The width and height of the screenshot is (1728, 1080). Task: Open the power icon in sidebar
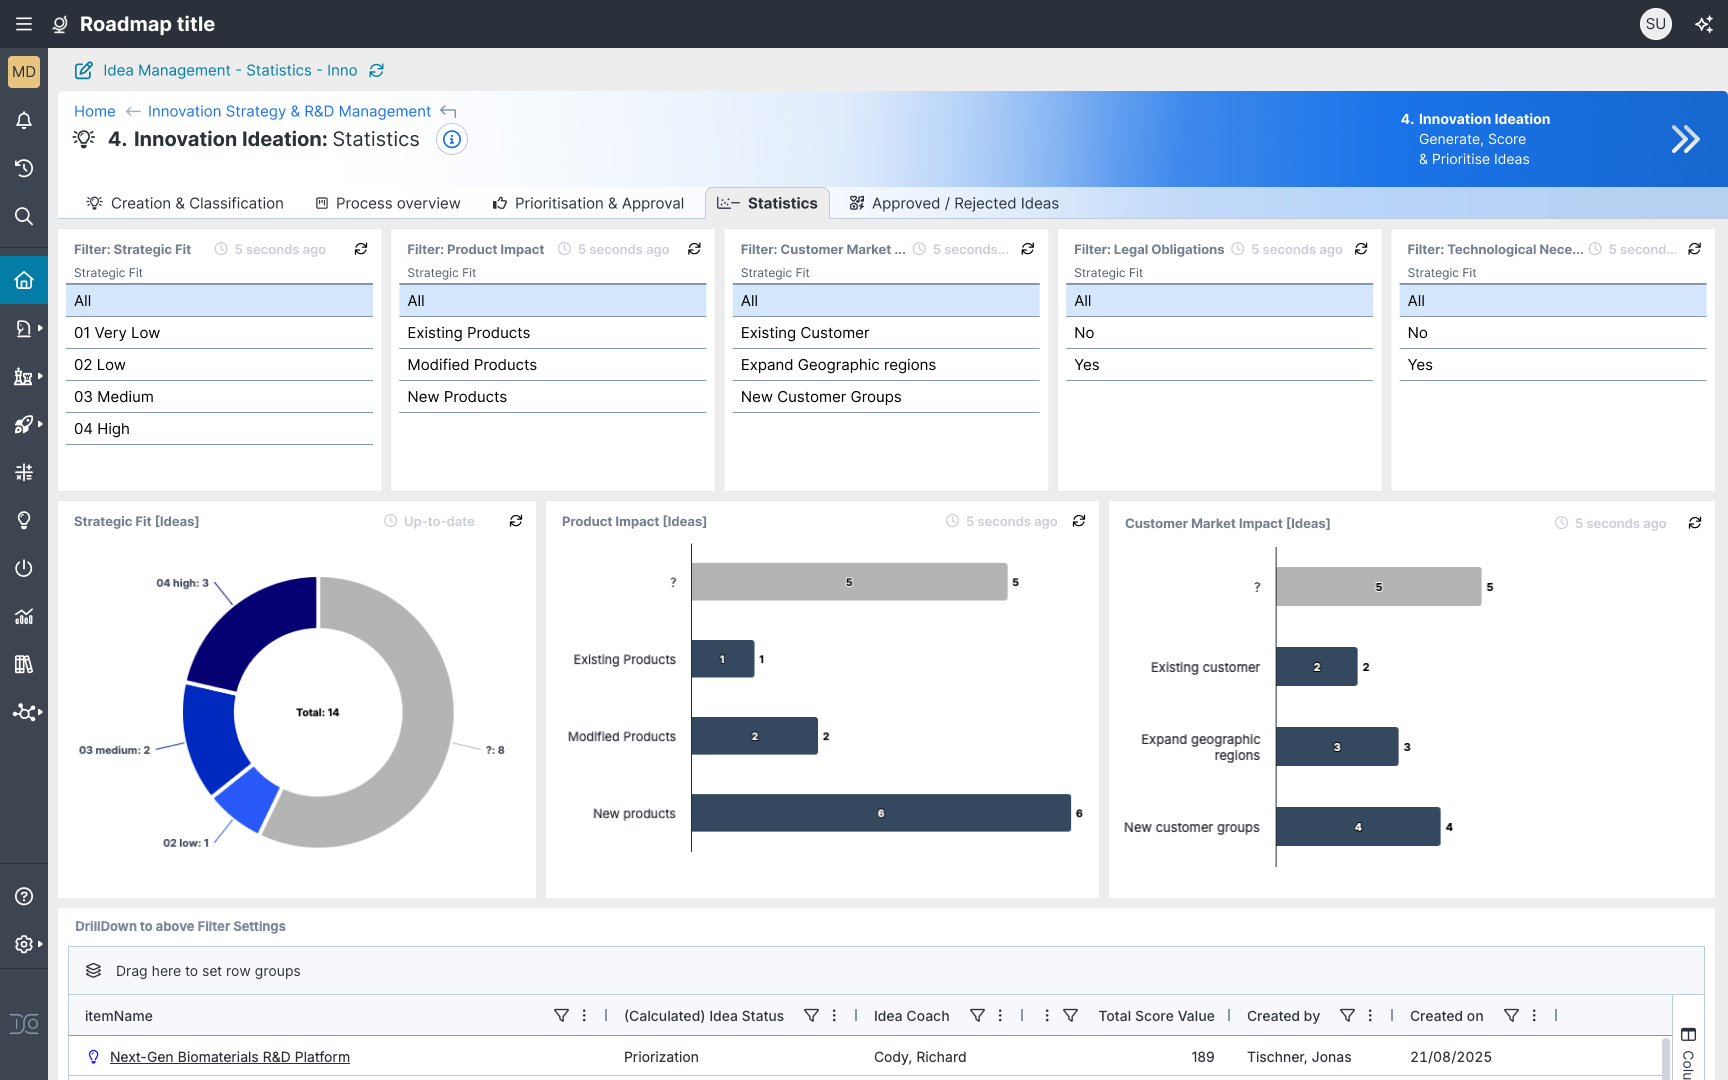point(24,568)
